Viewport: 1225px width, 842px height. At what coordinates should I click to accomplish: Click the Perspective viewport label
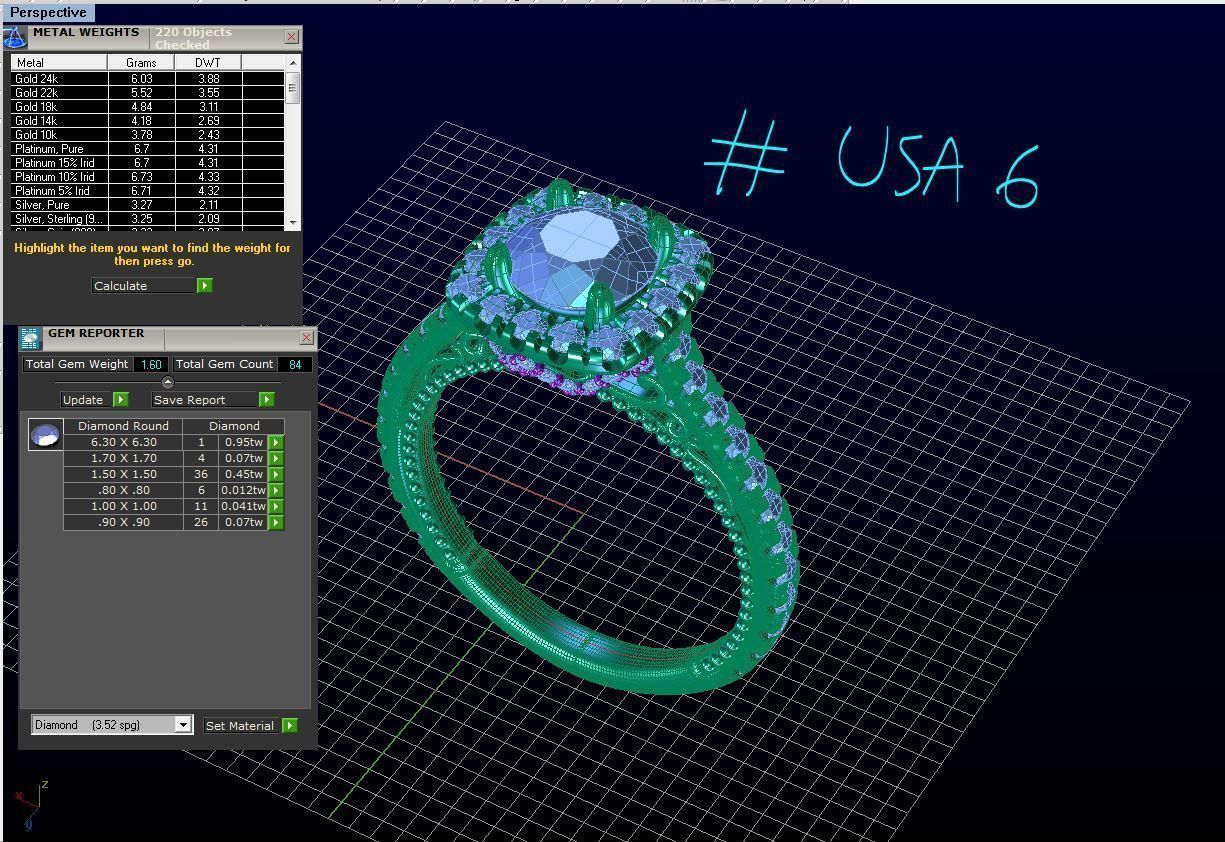[x=48, y=13]
